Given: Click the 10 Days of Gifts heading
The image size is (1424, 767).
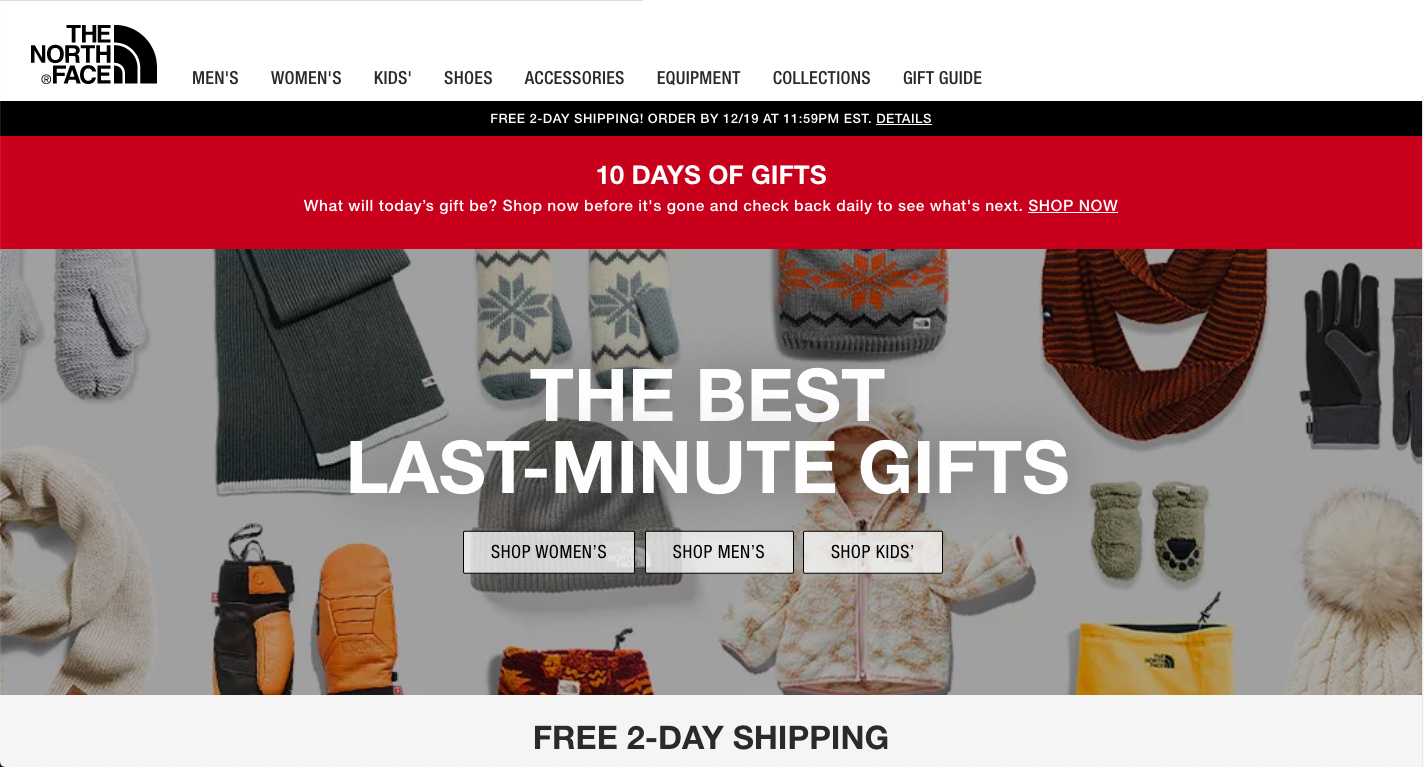Looking at the screenshot, I should (x=711, y=175).
